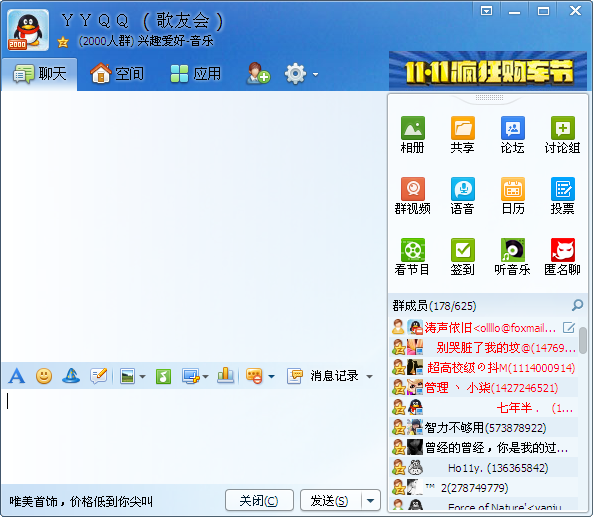This screenshot has height=517, width=593.
Task: Expand the picture options dropdown arrow
Action: [143, 377]
